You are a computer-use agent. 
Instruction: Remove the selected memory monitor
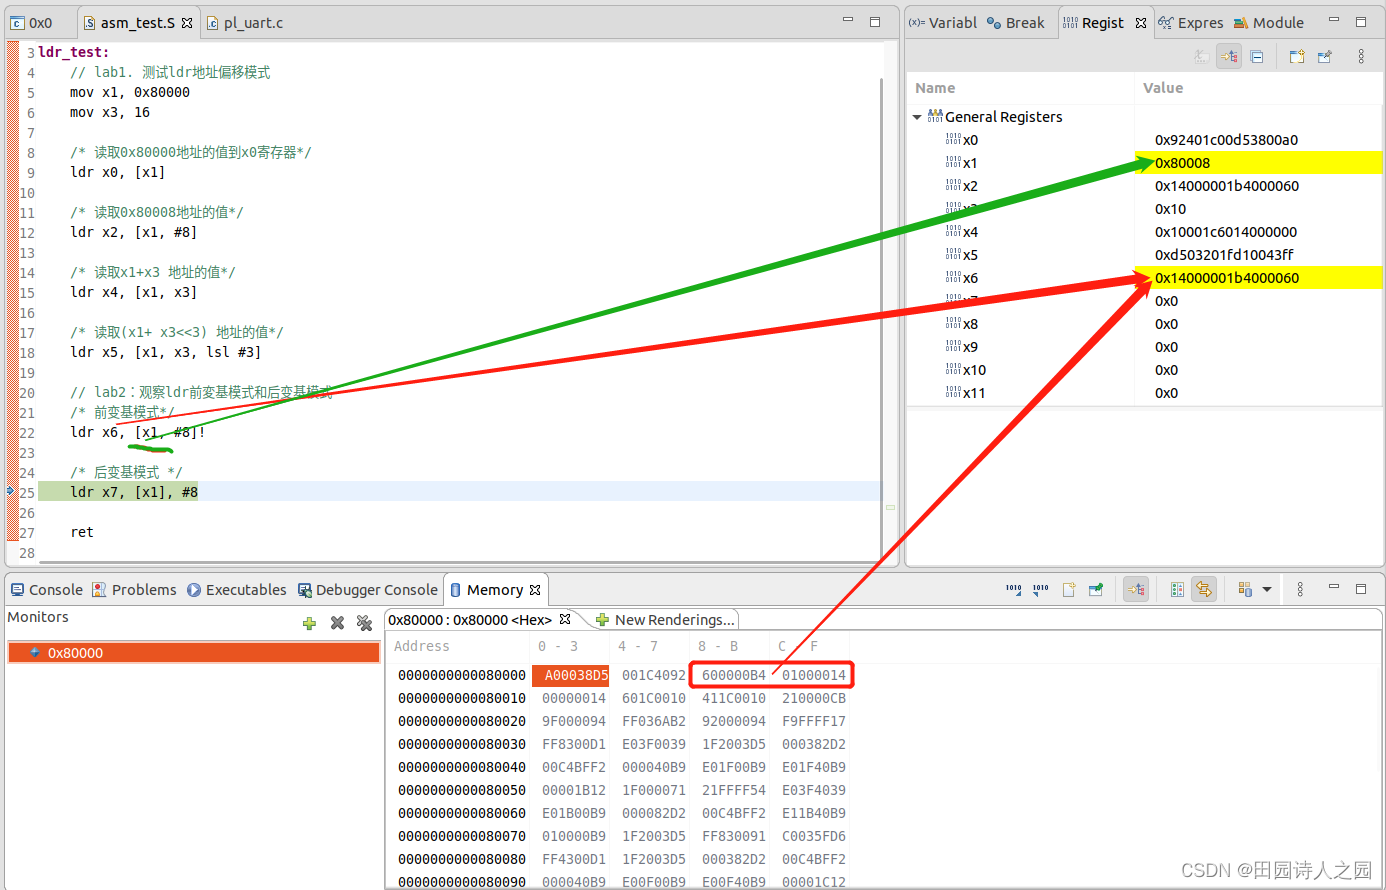337,623
